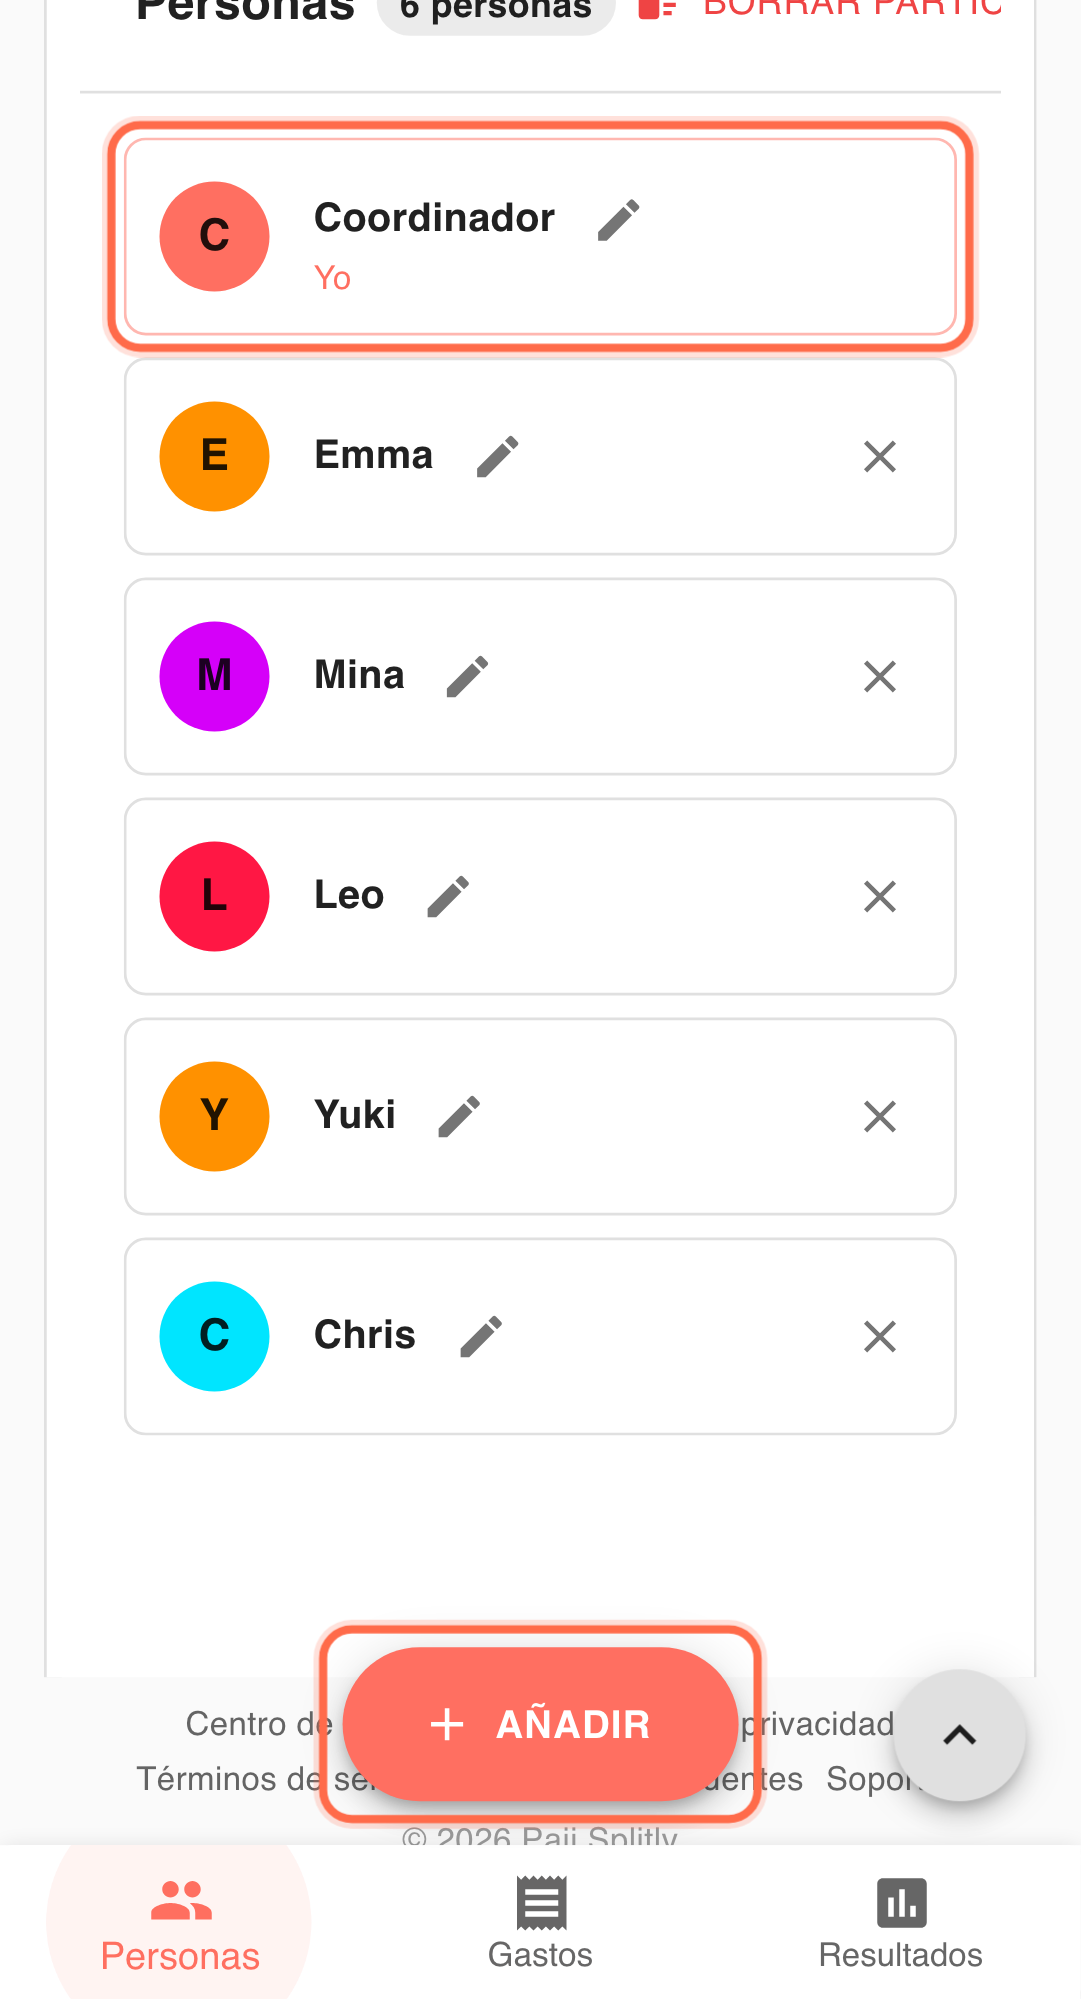This screenshot has width=1081, height=1999.
Task: Delete Yuki with the X icon
Action: point(879,1117)
